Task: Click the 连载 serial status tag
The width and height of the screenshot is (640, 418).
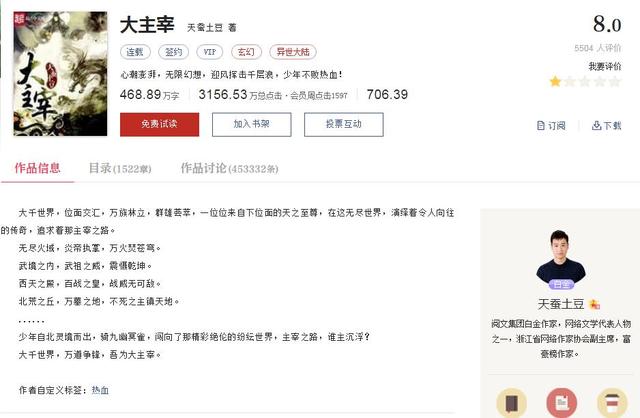Action: coord(135,50)
